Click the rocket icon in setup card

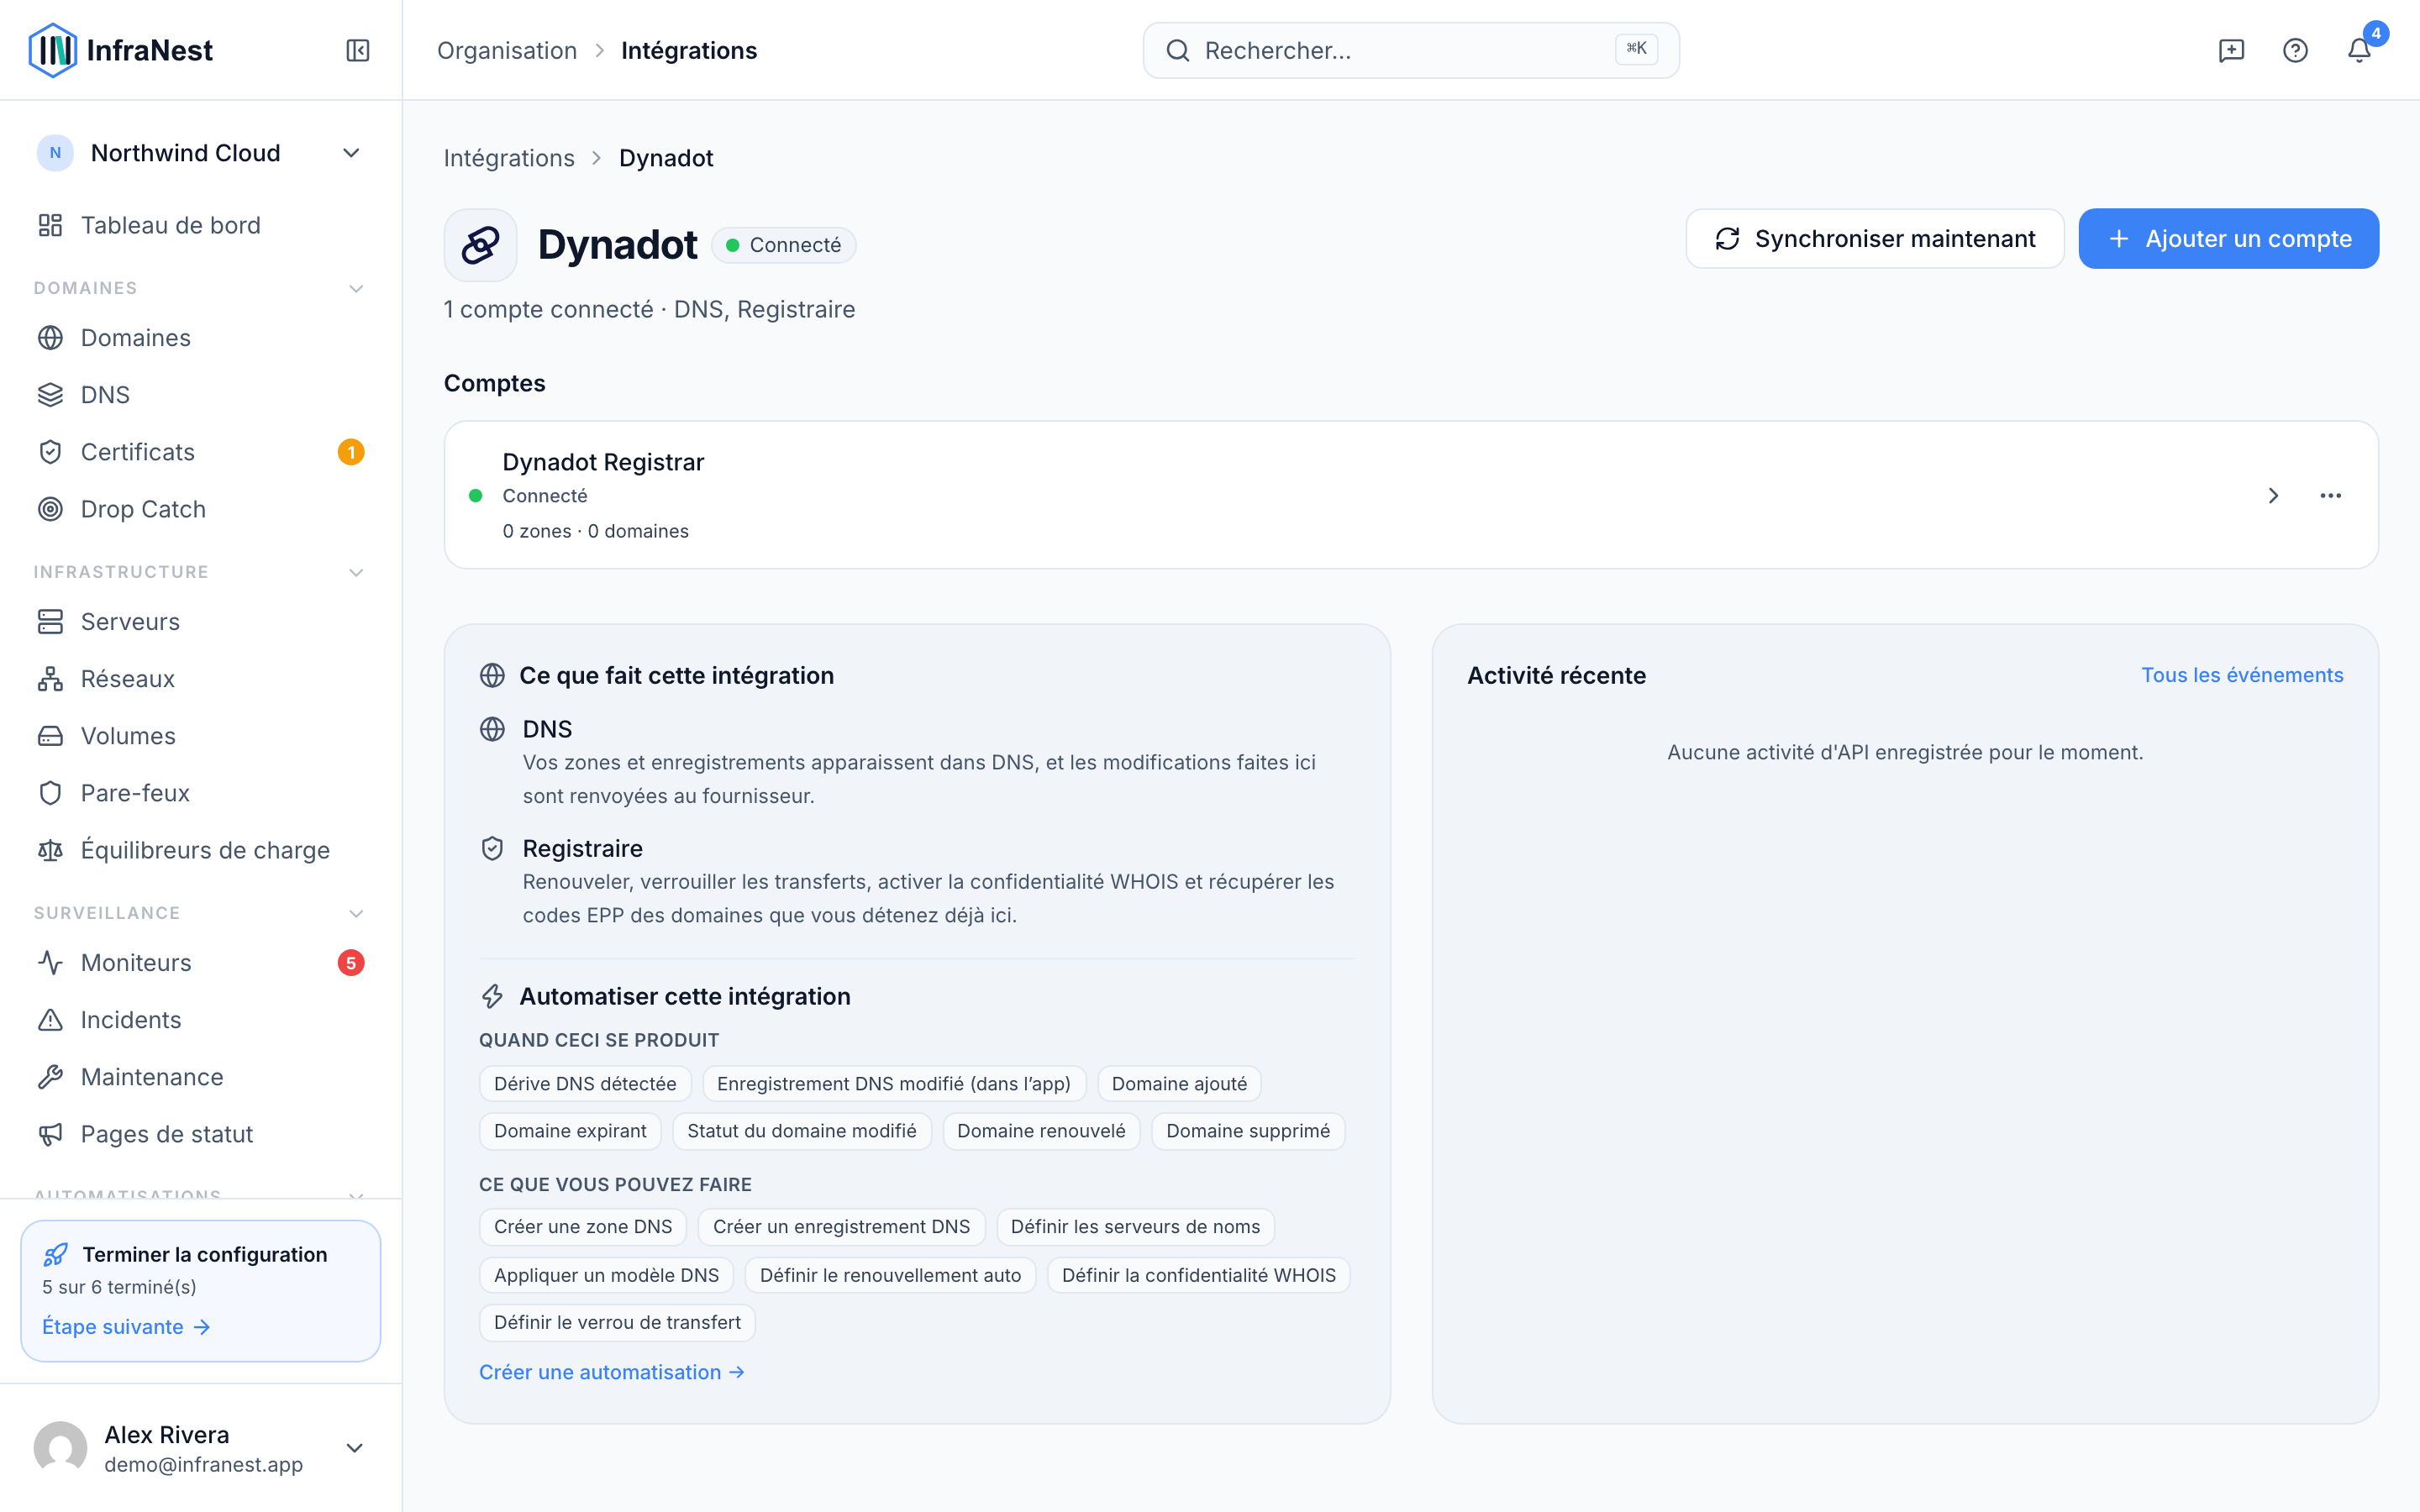click(x=56, y=1254)
